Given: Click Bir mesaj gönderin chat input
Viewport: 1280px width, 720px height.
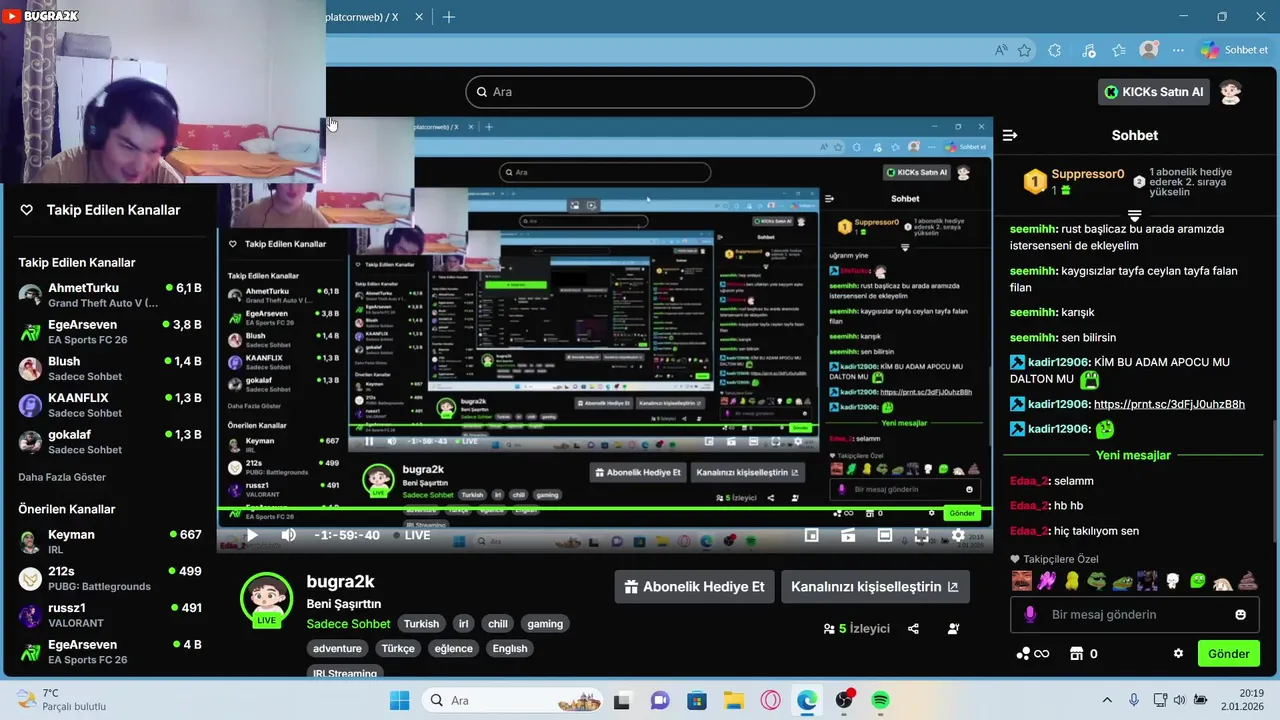Looking at the screenshot, I should pyautogui.click(x=1134, y=614).
